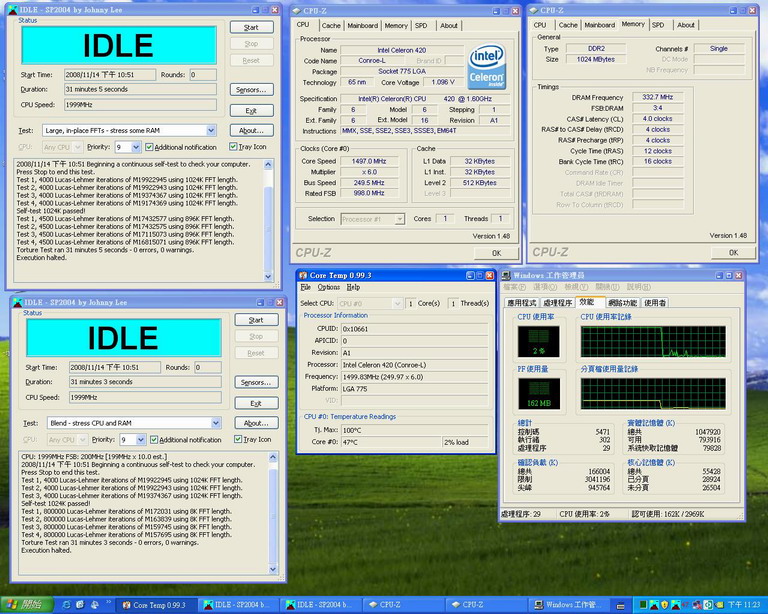Open Any CPU dropdown in Large FFTs window
The image size is (768, 614).
(x=77, y=147)
